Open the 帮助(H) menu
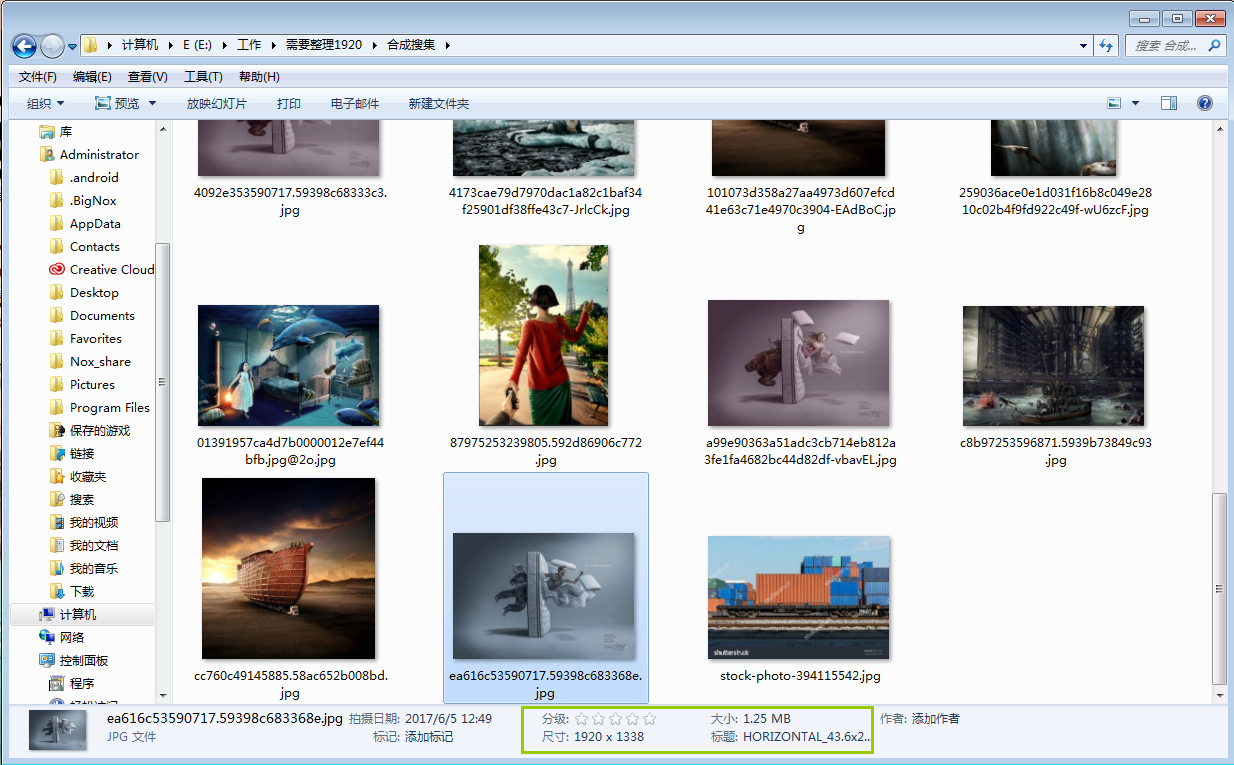 259,77
